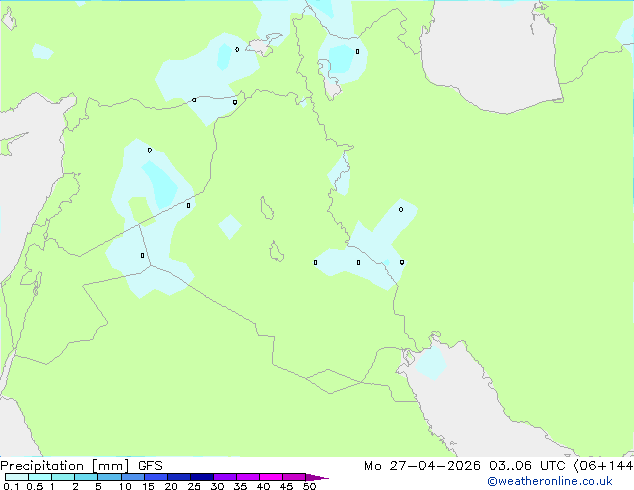Click the 0.5–1 mm legend swatch

tap(40, 477)
